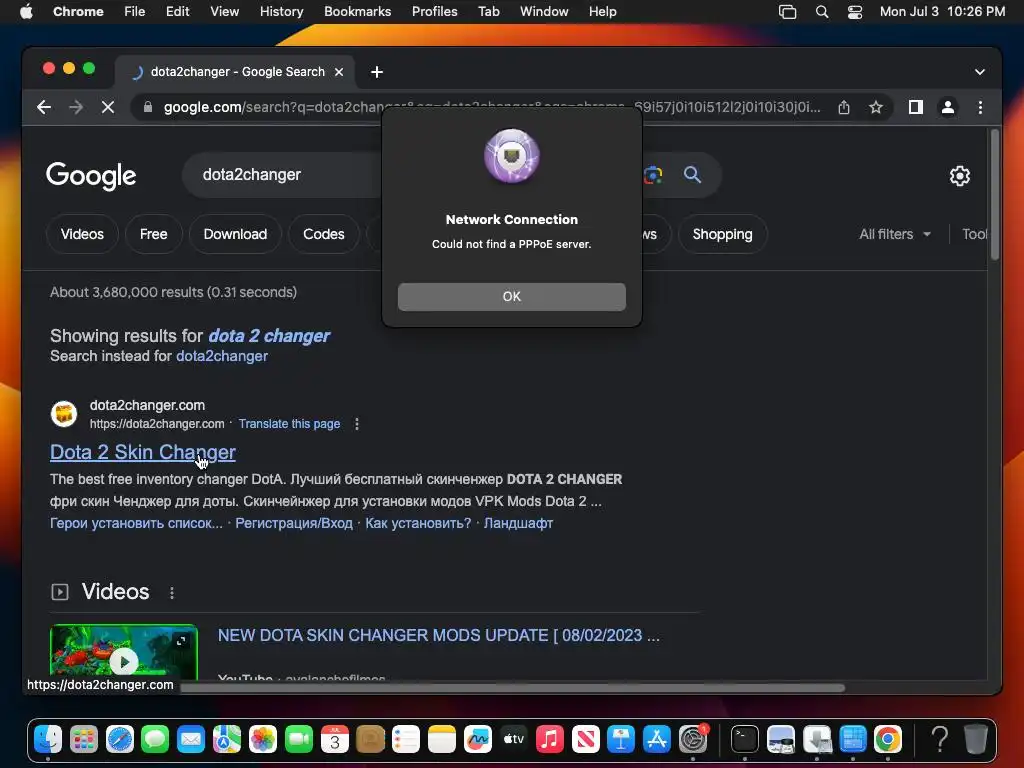The width and height of the screenshot is (1024, 768).
Task: Open Safari from the Dock
Action: point(120,739)
